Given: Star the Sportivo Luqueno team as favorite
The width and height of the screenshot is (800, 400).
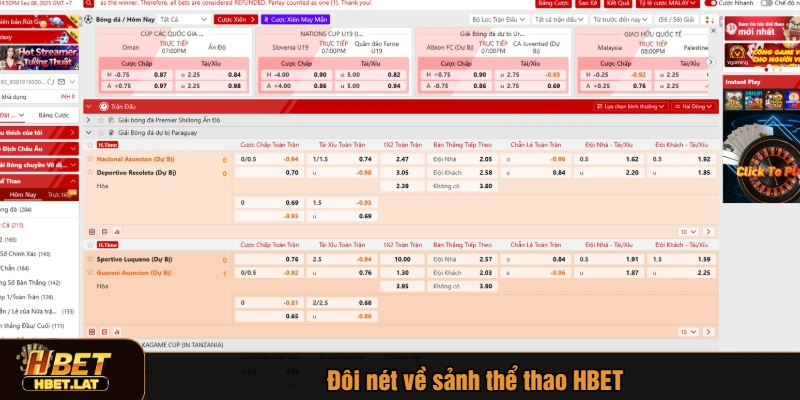Looking at the screenshot, I should click(x=90, y=259).
